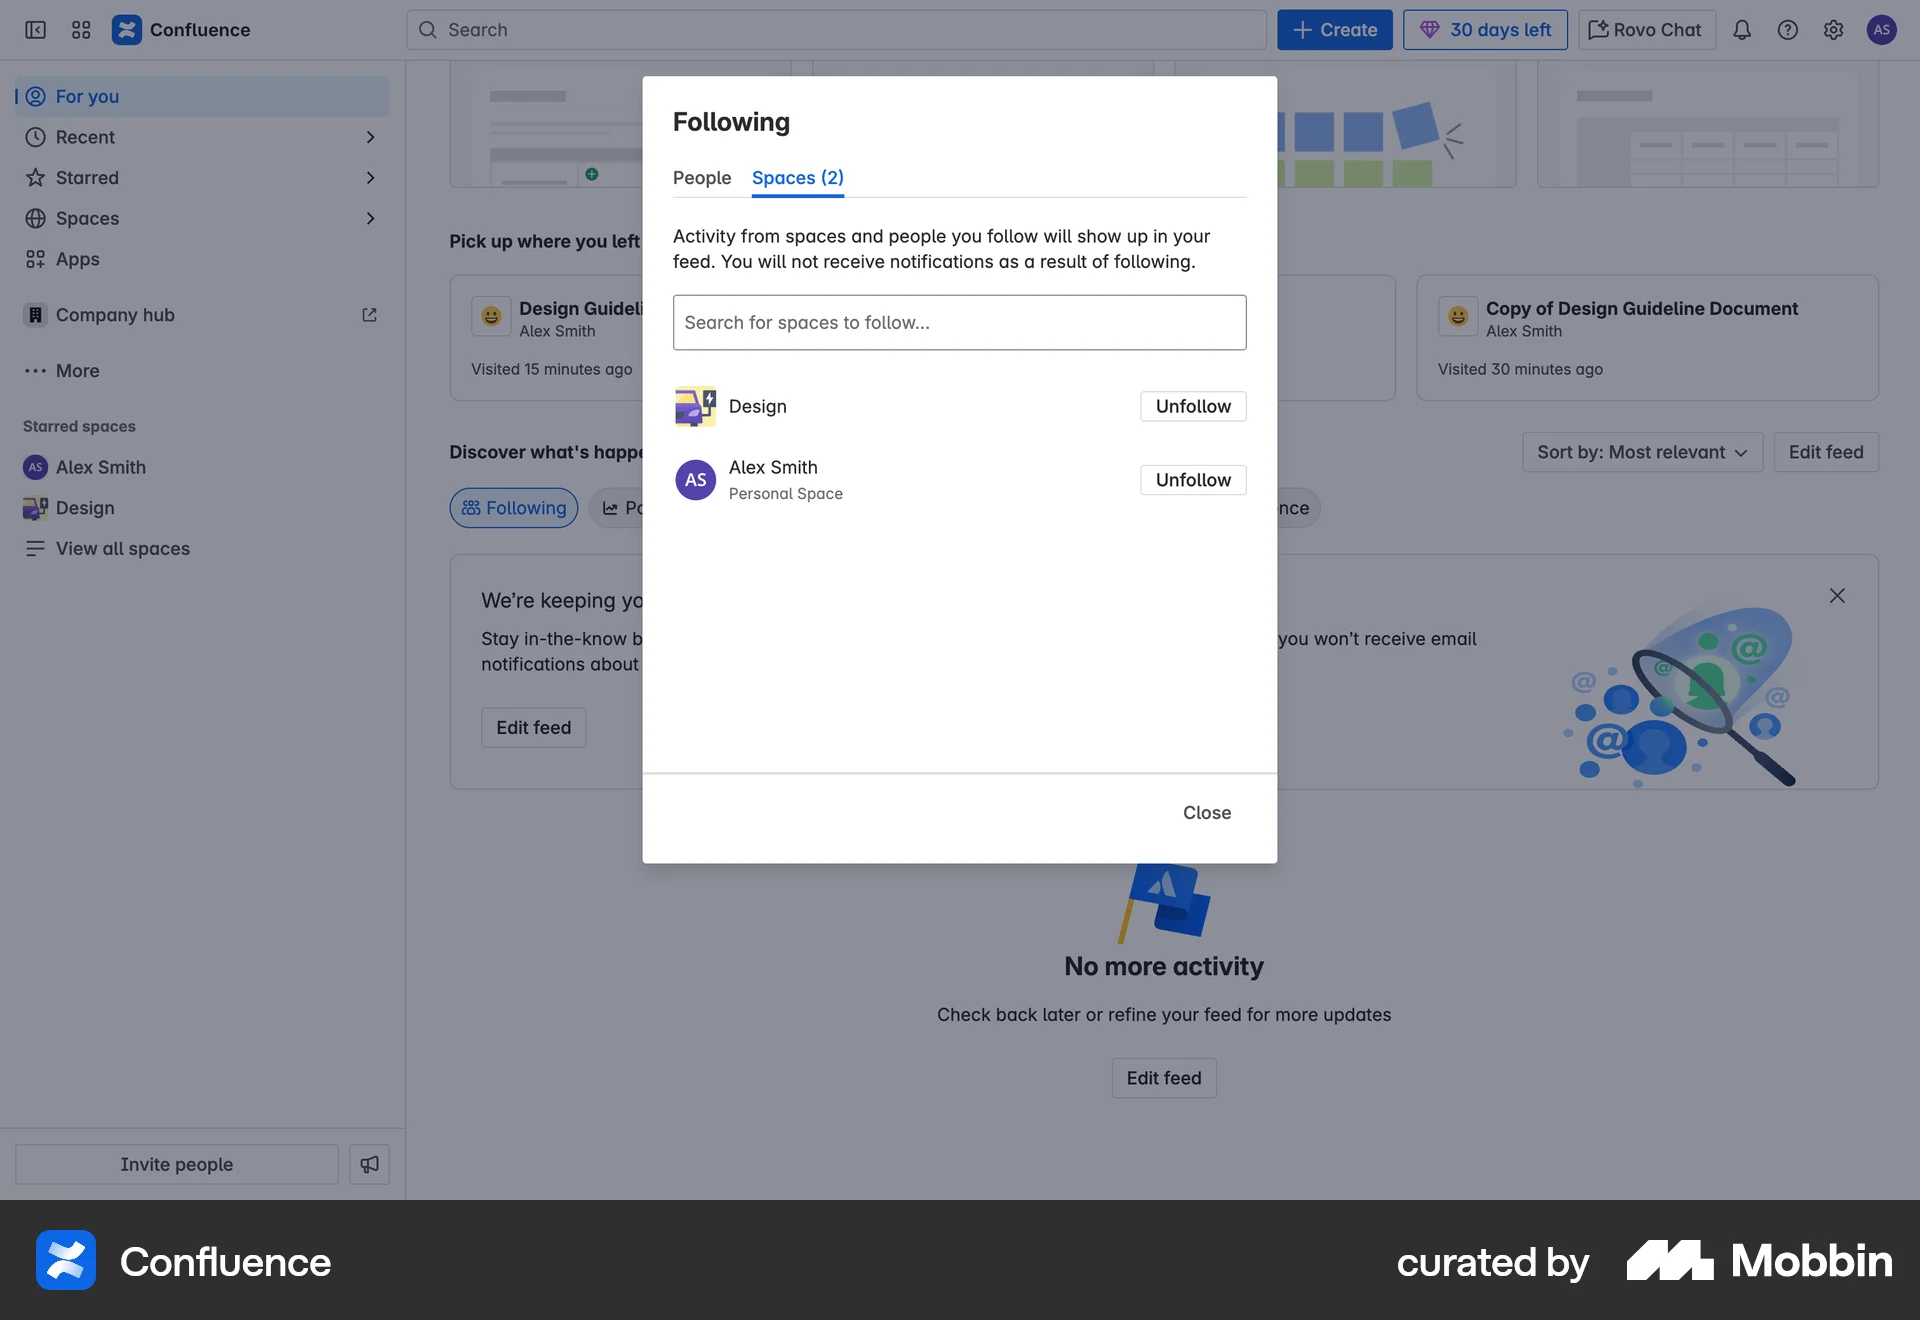Open the help question mark icon
This screenshot has height=1320, width=1920.
tap(1788, 30)
